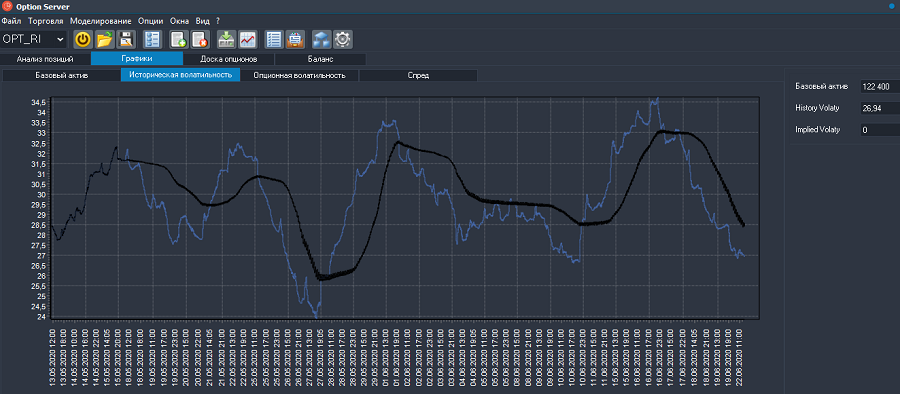Open the Спред chart tab
Image resolution: width=900 pixels, height=394 pixels.
[x=418, y=75]
